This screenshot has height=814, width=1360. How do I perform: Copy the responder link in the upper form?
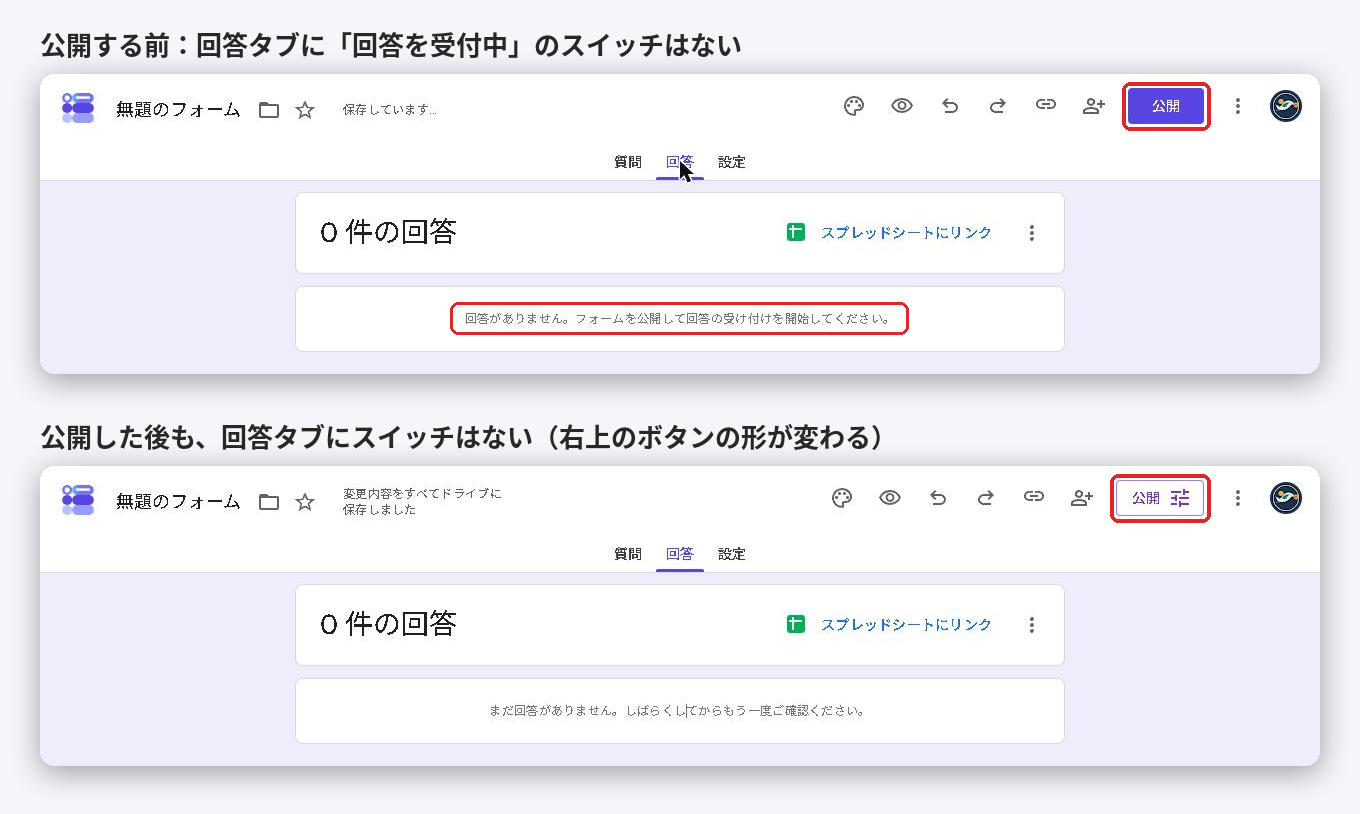click(1045, 105)
